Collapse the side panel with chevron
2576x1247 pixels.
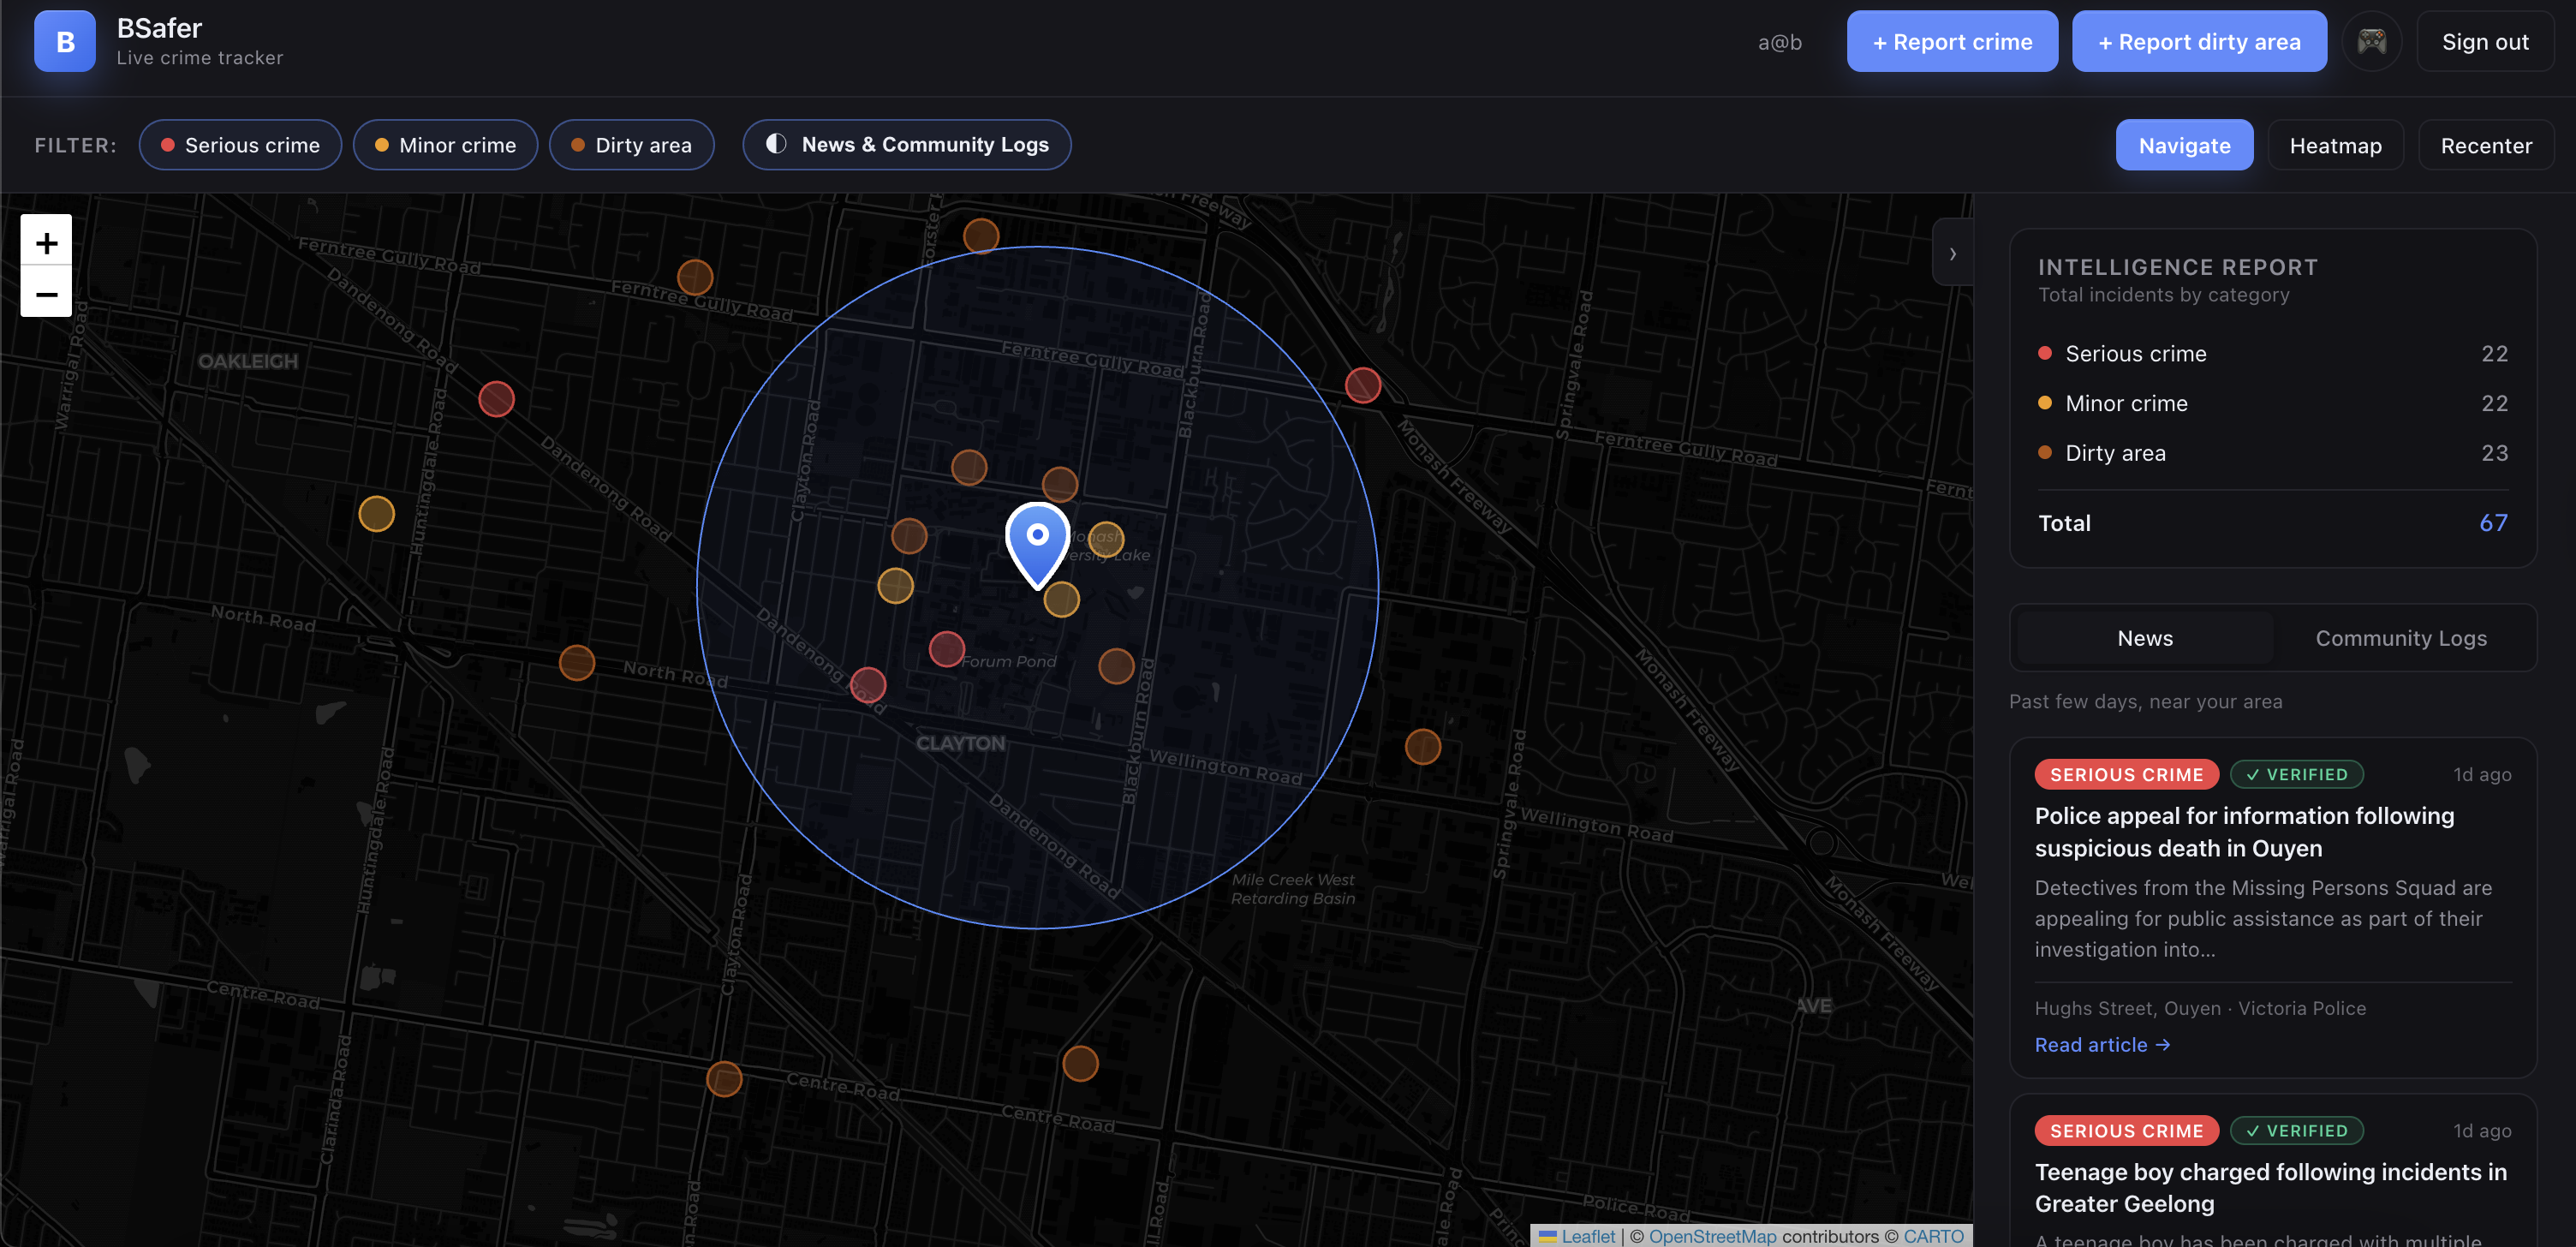(x=1952, y=253)
